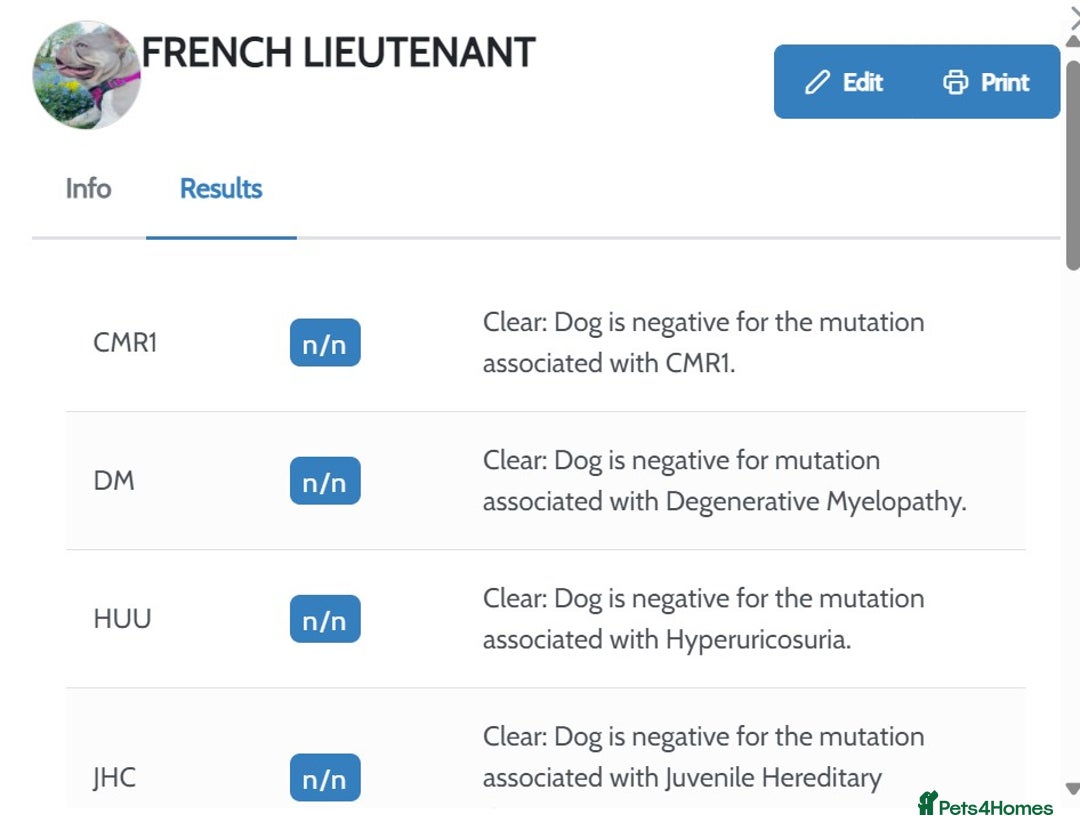1080x830 pixels.
Task: Click the scrollbar down arrow
Action: pos(1072,788)
